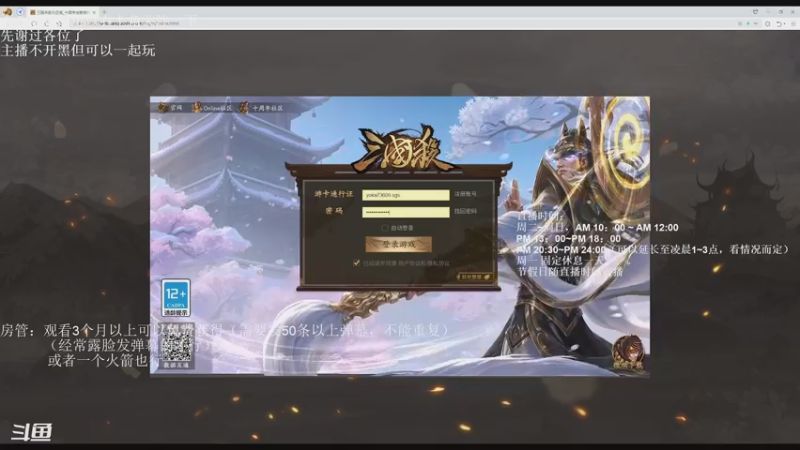The height and width of the screenshot is (450, 800).
Task: Click the 登录游戏 login button
Action: click(x=398, y=244)
